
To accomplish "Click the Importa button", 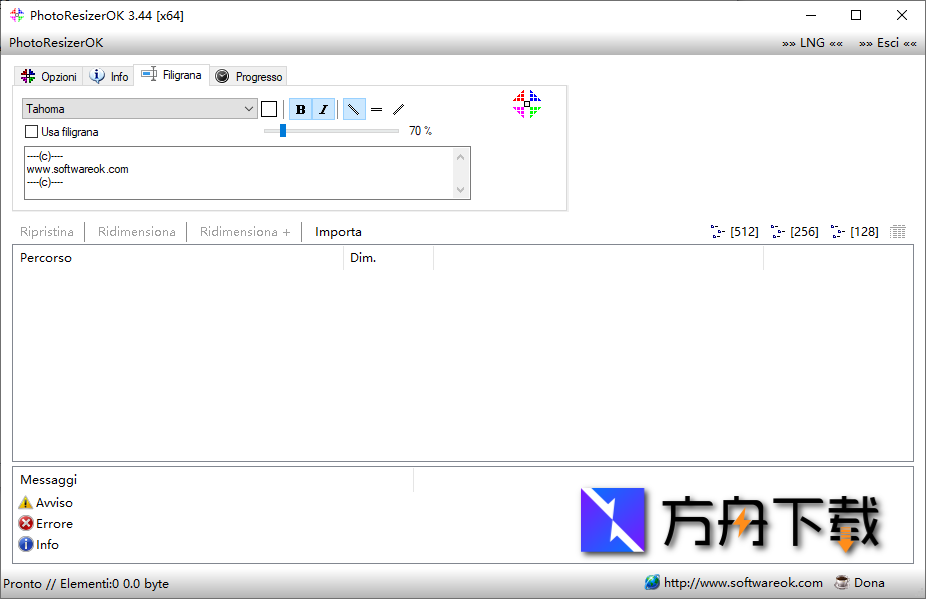I will click(x=338, y=232).
